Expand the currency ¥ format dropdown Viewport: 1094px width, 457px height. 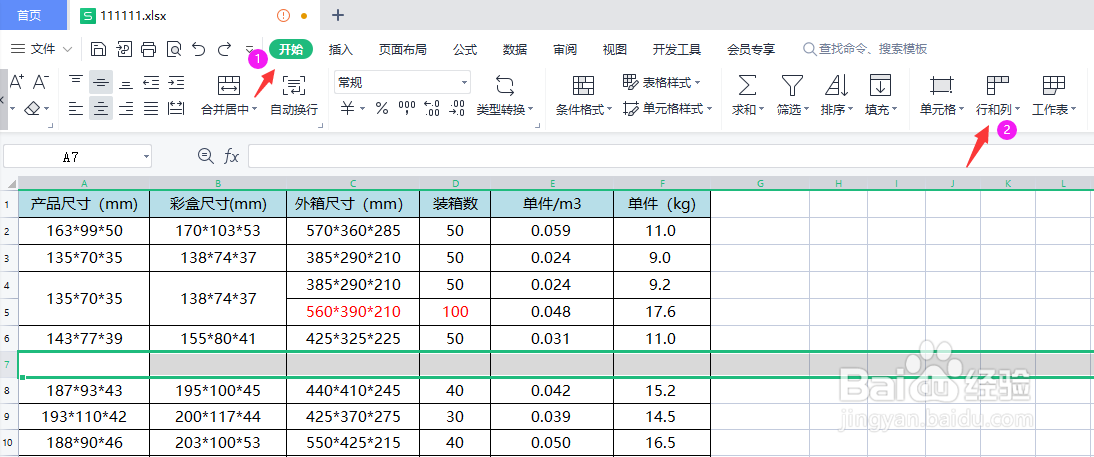[x=363, y=109]
